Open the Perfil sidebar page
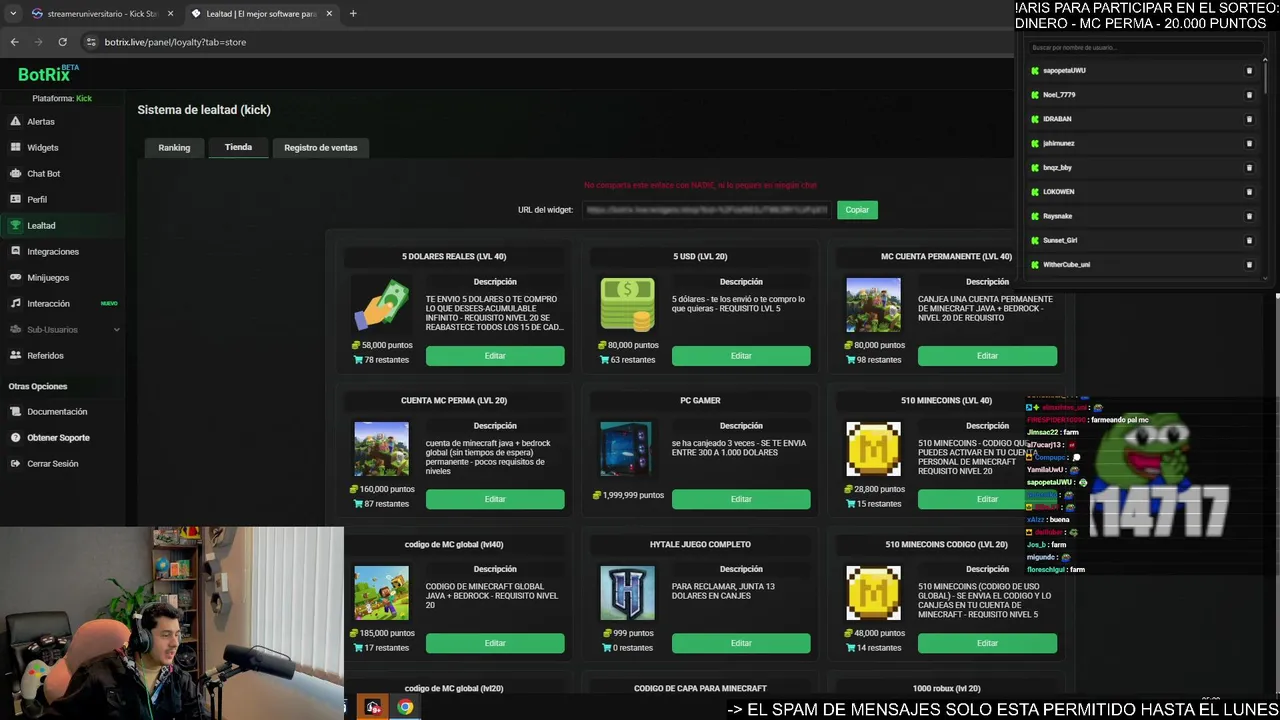Image resolution: width=1280 pixels, height=720 pixels. coord(37,199)
